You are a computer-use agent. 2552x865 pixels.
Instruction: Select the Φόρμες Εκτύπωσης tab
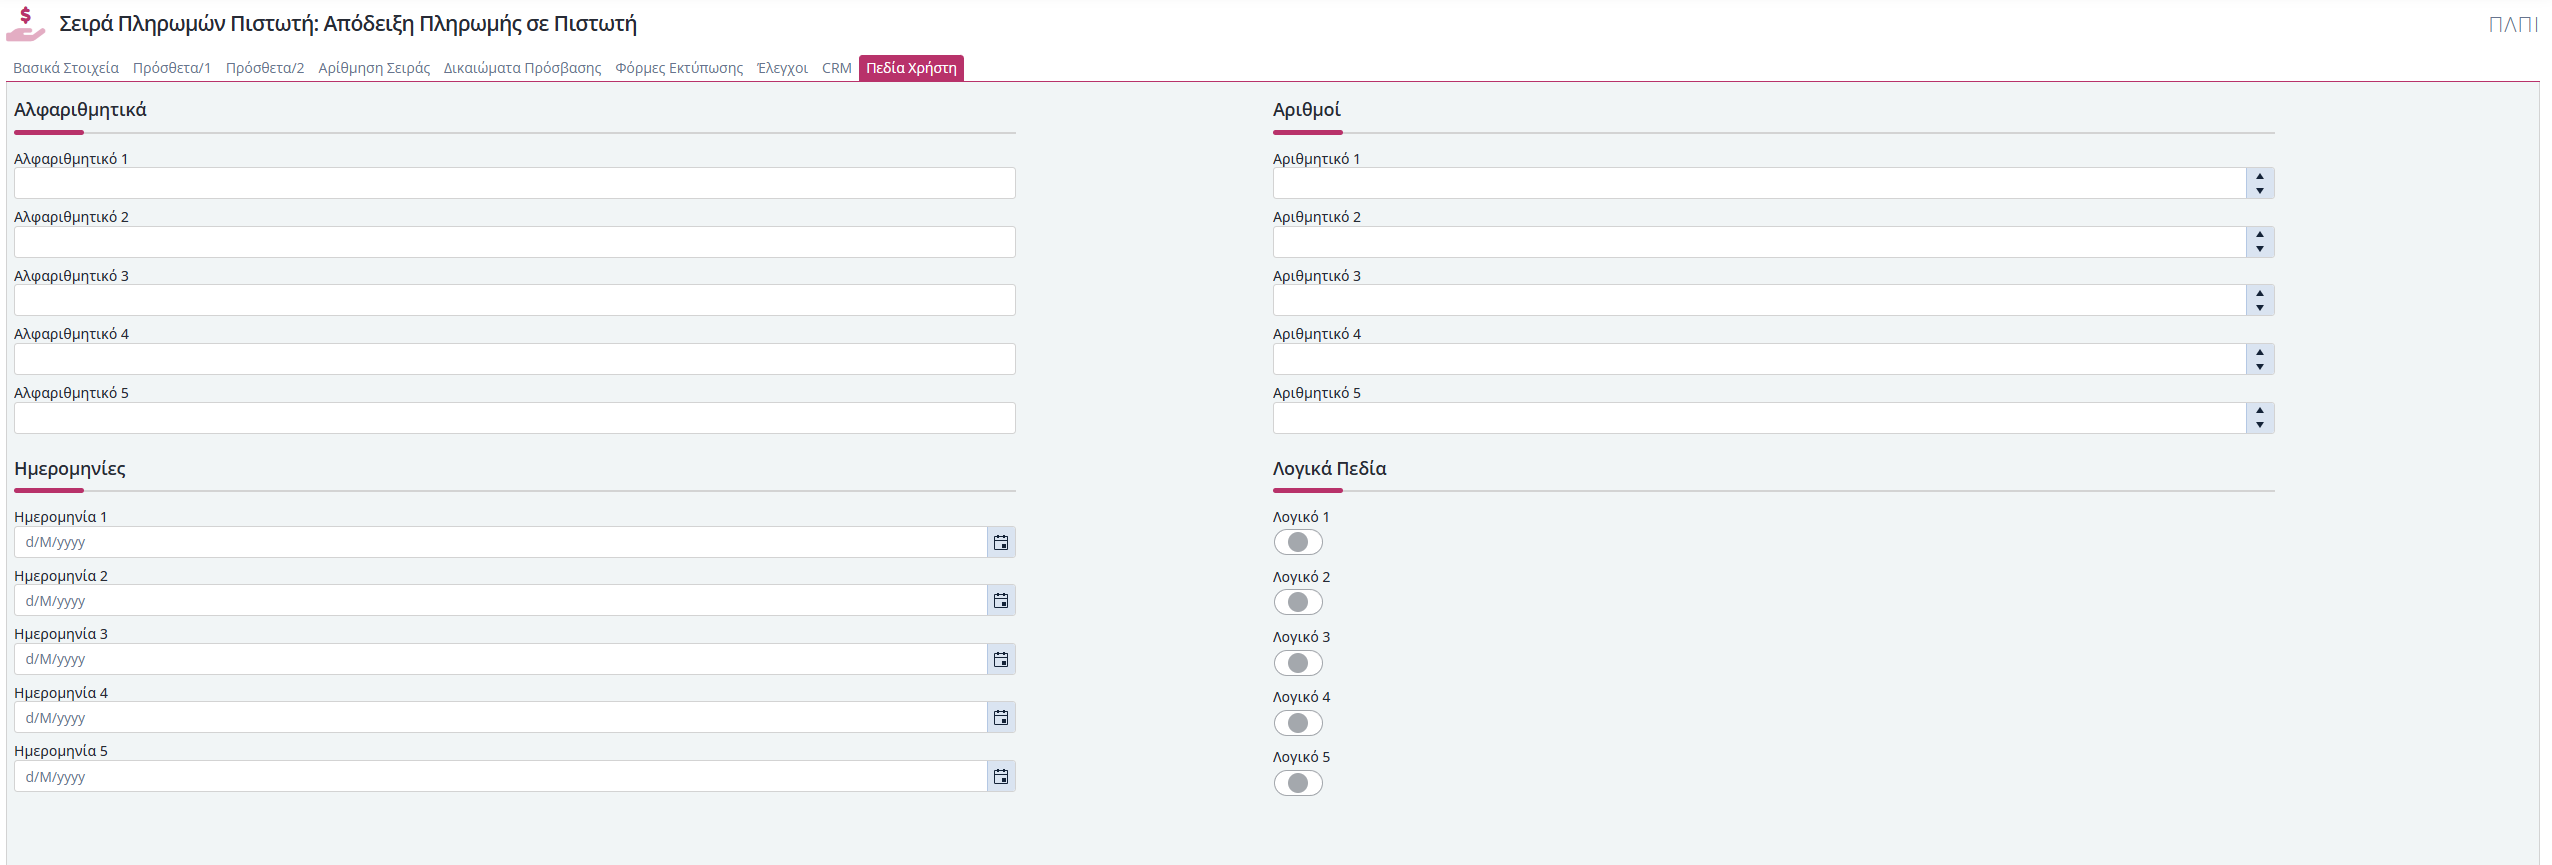[x=679, y=68]
